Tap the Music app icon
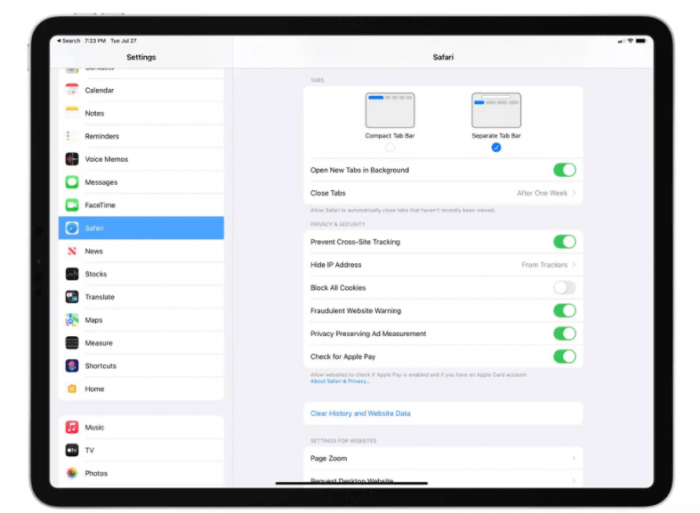The height and width of the screenshot is (513, 700). [72, 427]
